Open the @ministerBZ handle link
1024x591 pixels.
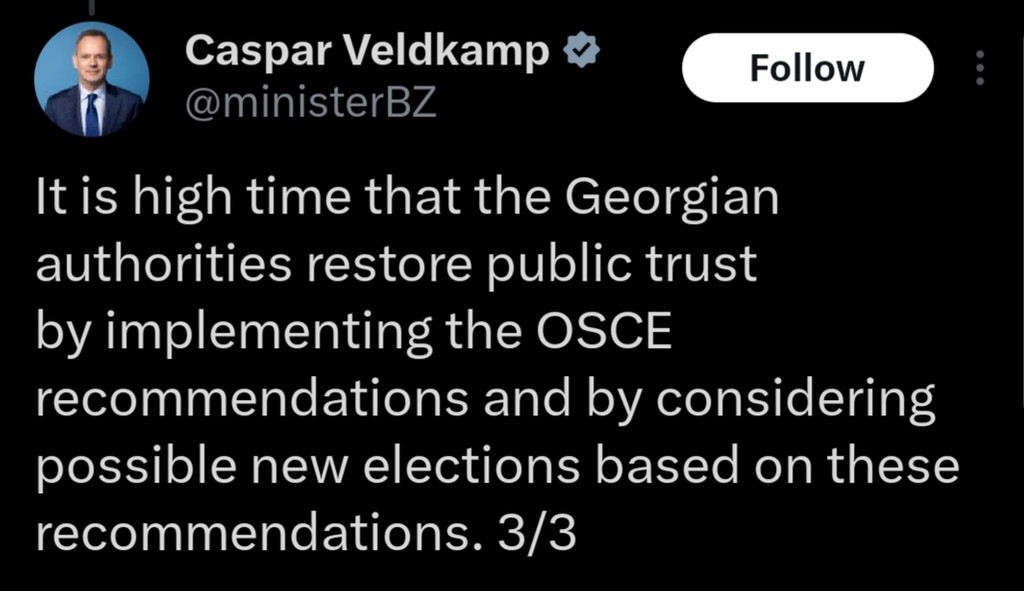tap(311, 102)
